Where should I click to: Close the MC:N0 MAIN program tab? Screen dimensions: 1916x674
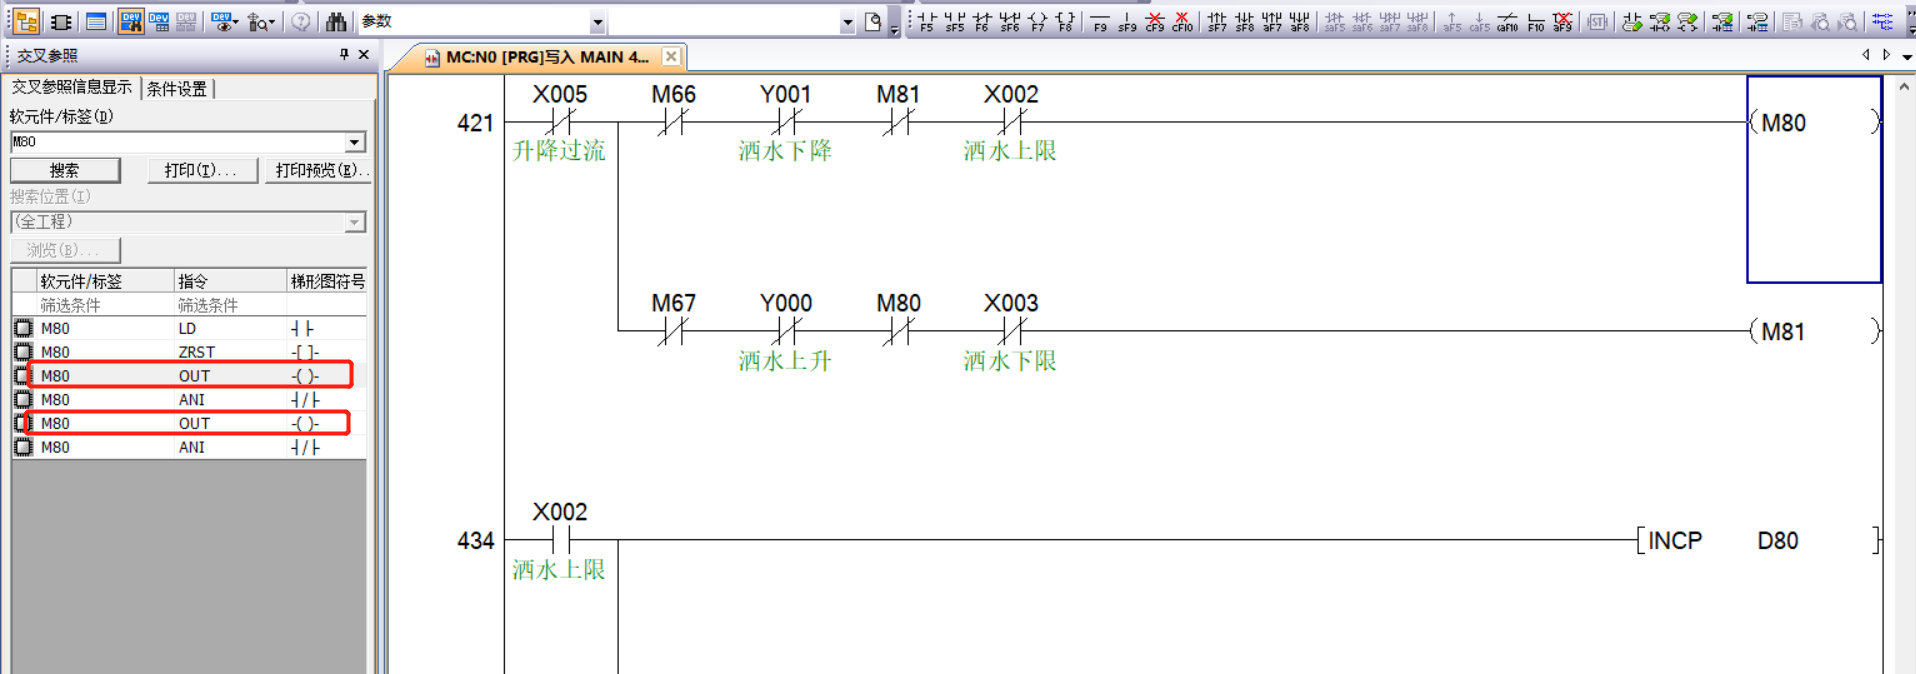(671, 57)
